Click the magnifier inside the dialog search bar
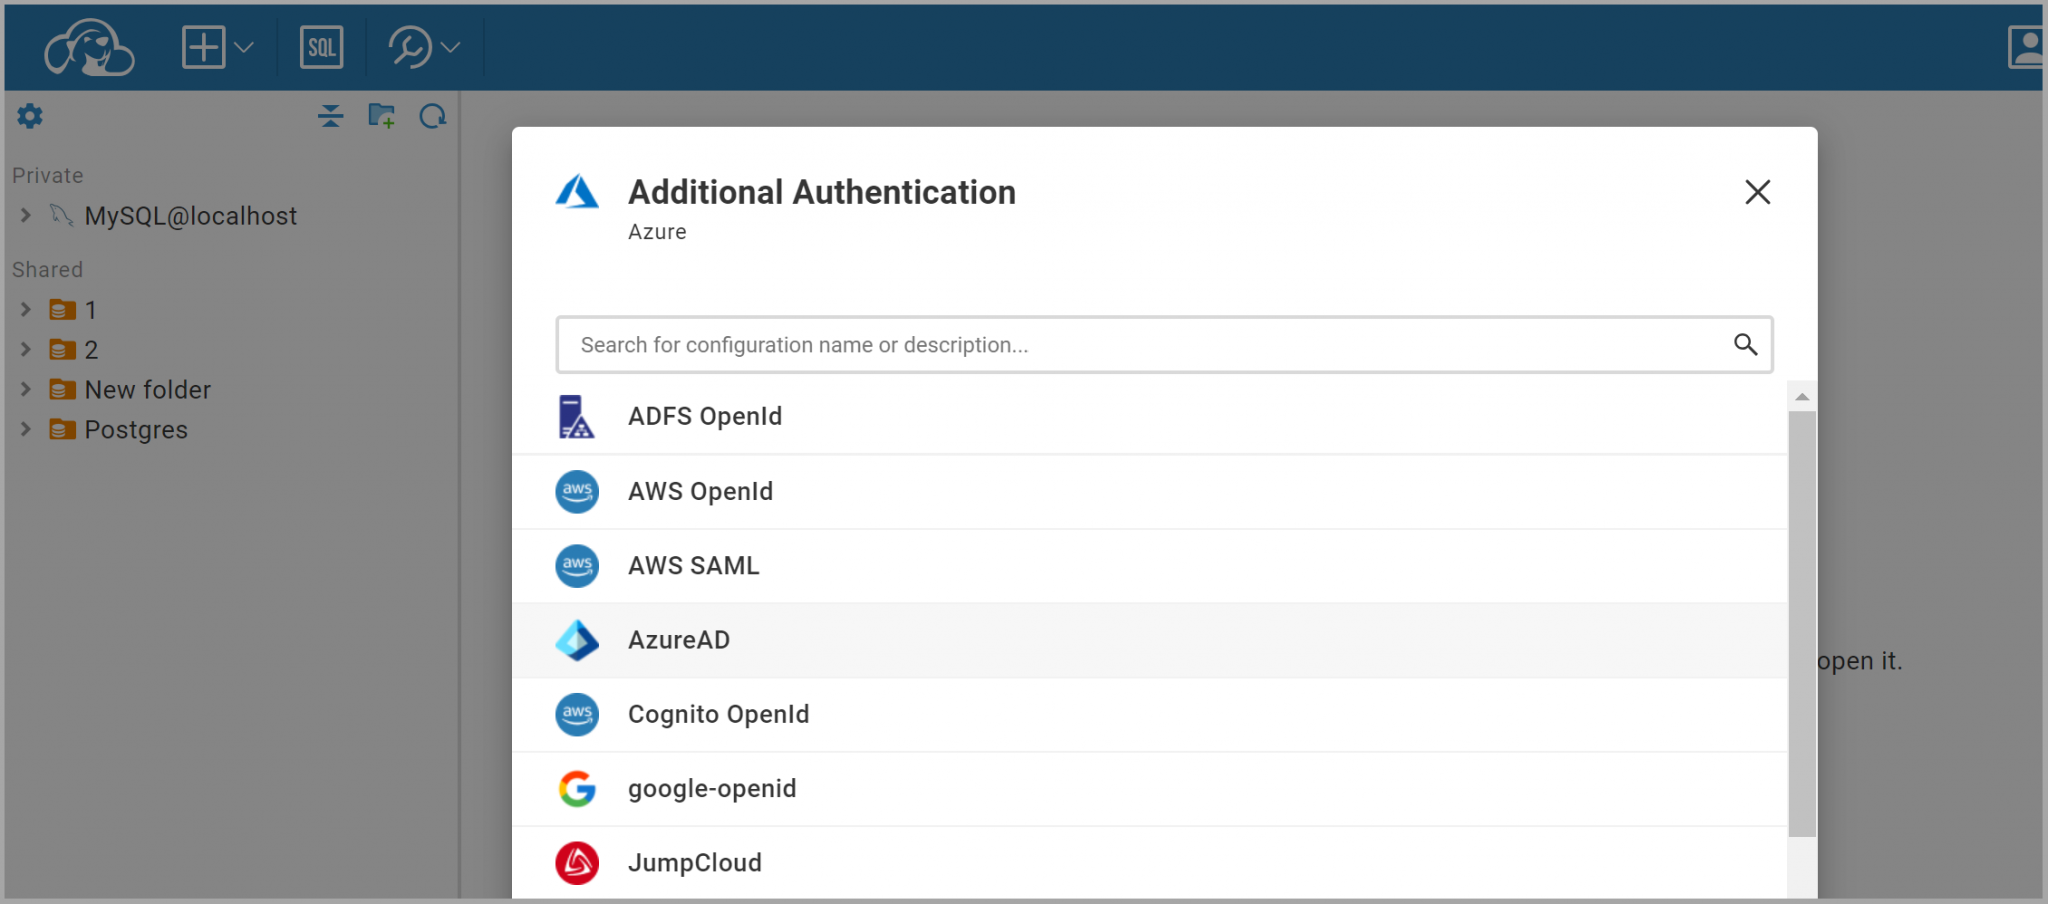This screenshot has height=904, width=2048. coord(1746,344)
